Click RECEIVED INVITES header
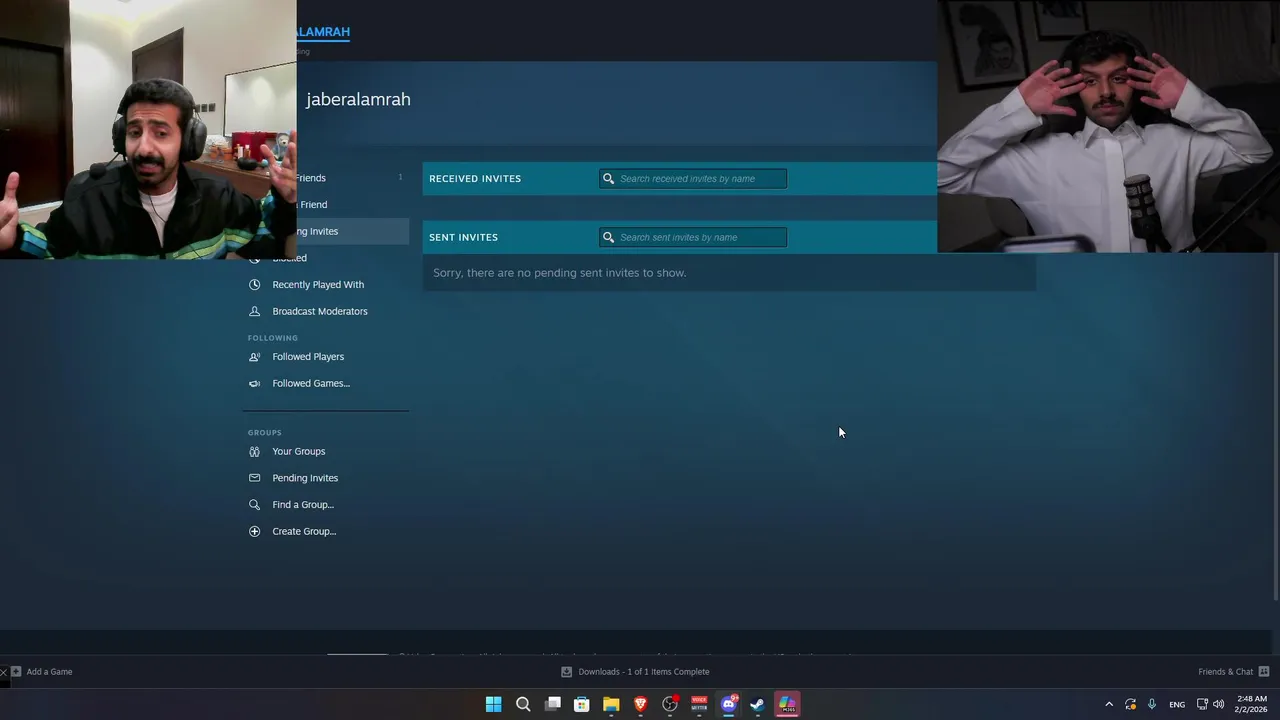This screenshot has width=1280, height=720. tap(475, 179)
